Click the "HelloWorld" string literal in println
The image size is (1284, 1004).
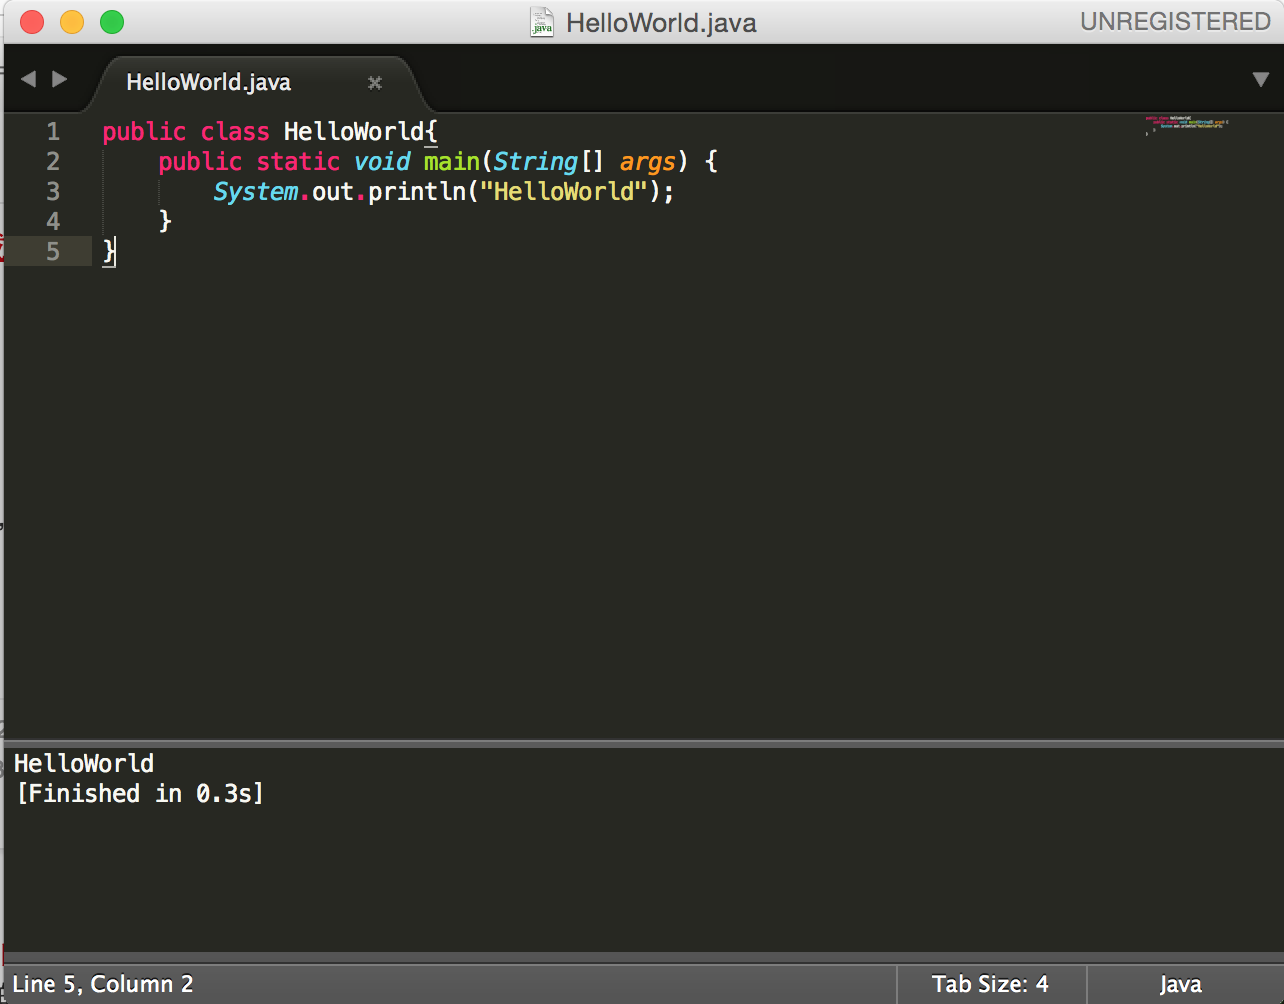564,191
